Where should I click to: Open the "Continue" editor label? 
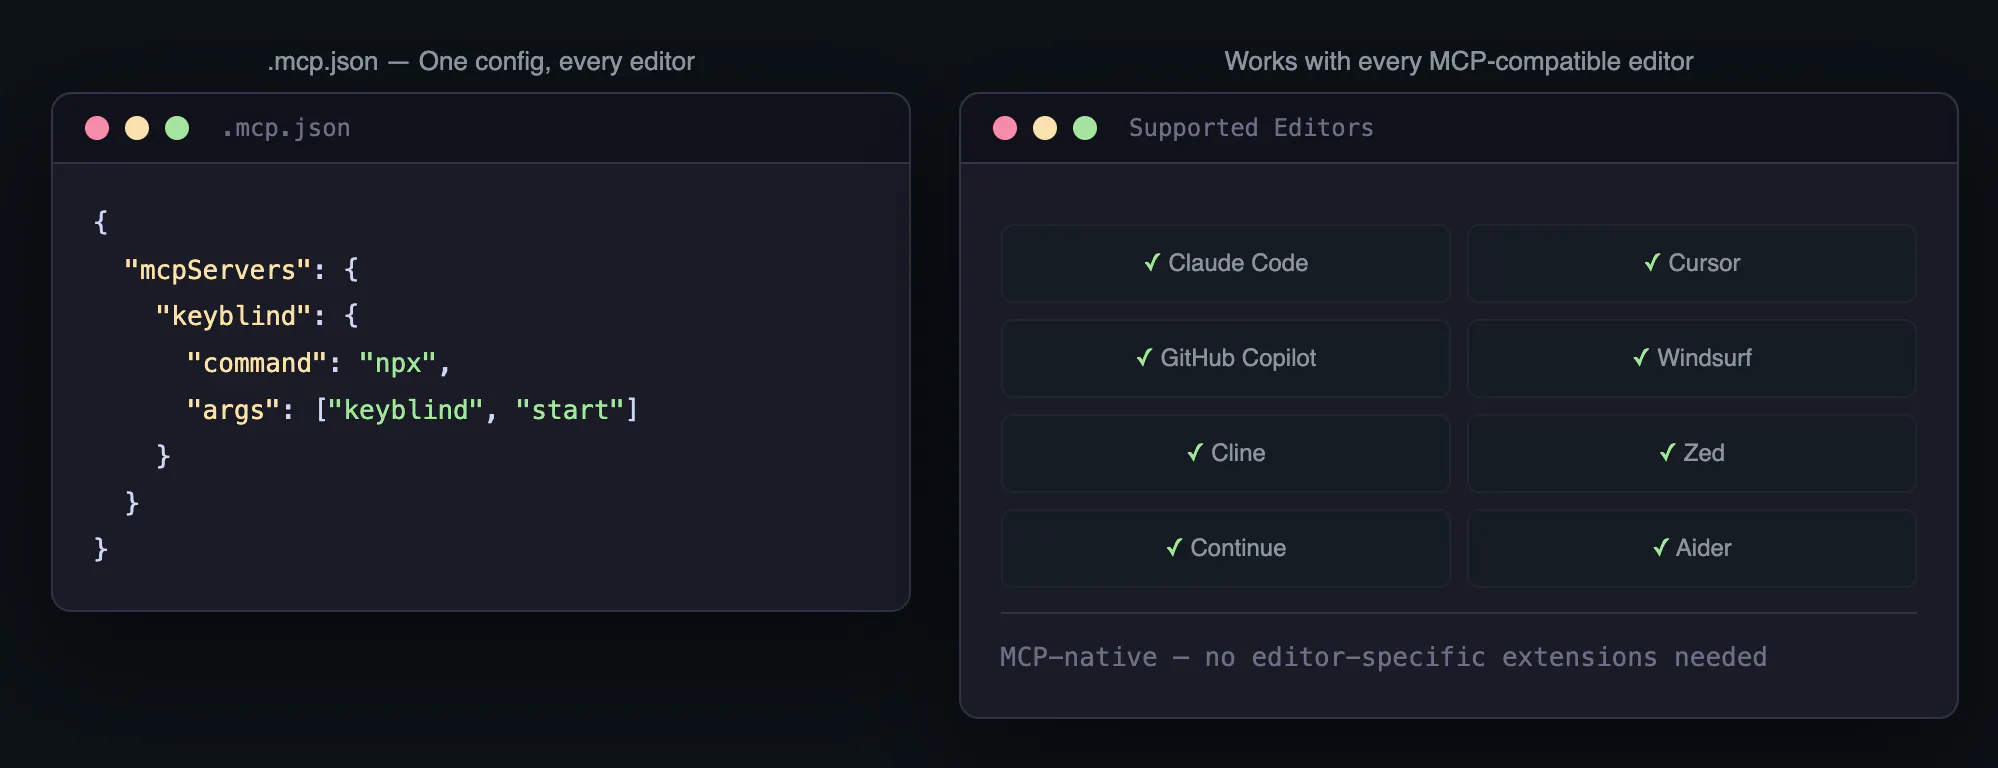click(x=1238, y=548)
